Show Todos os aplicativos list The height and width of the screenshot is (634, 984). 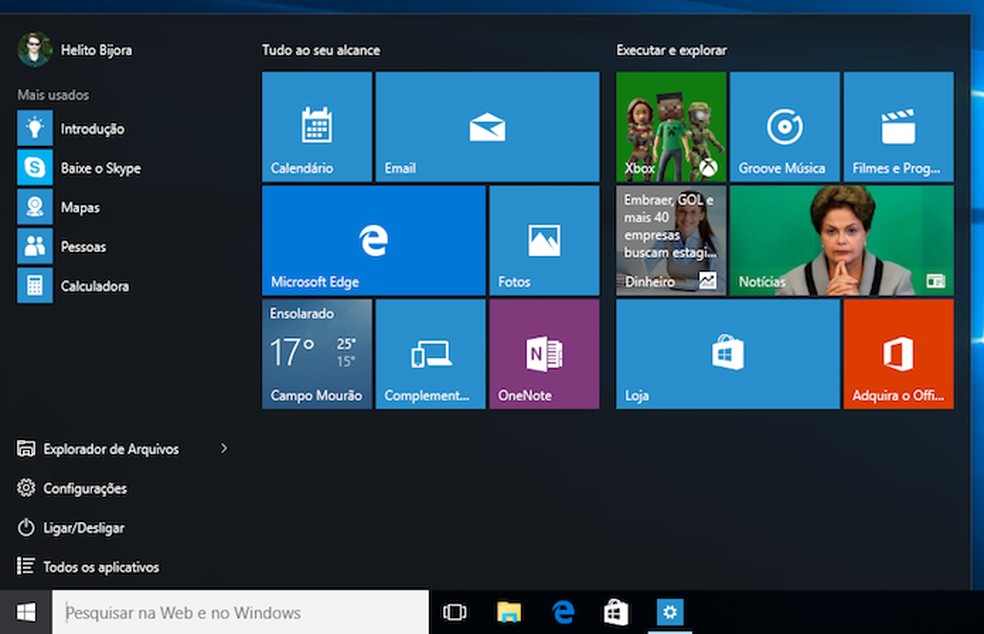click(100, 567)
